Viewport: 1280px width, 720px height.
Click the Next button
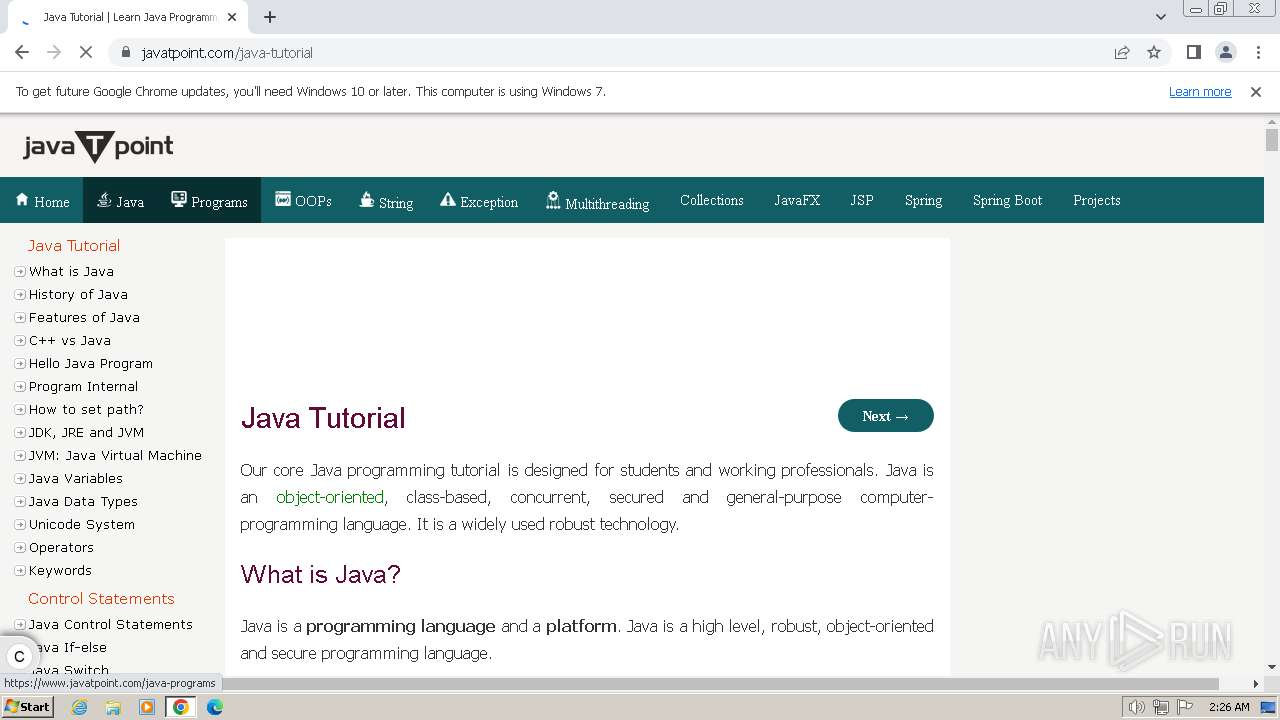coord(886,416)
